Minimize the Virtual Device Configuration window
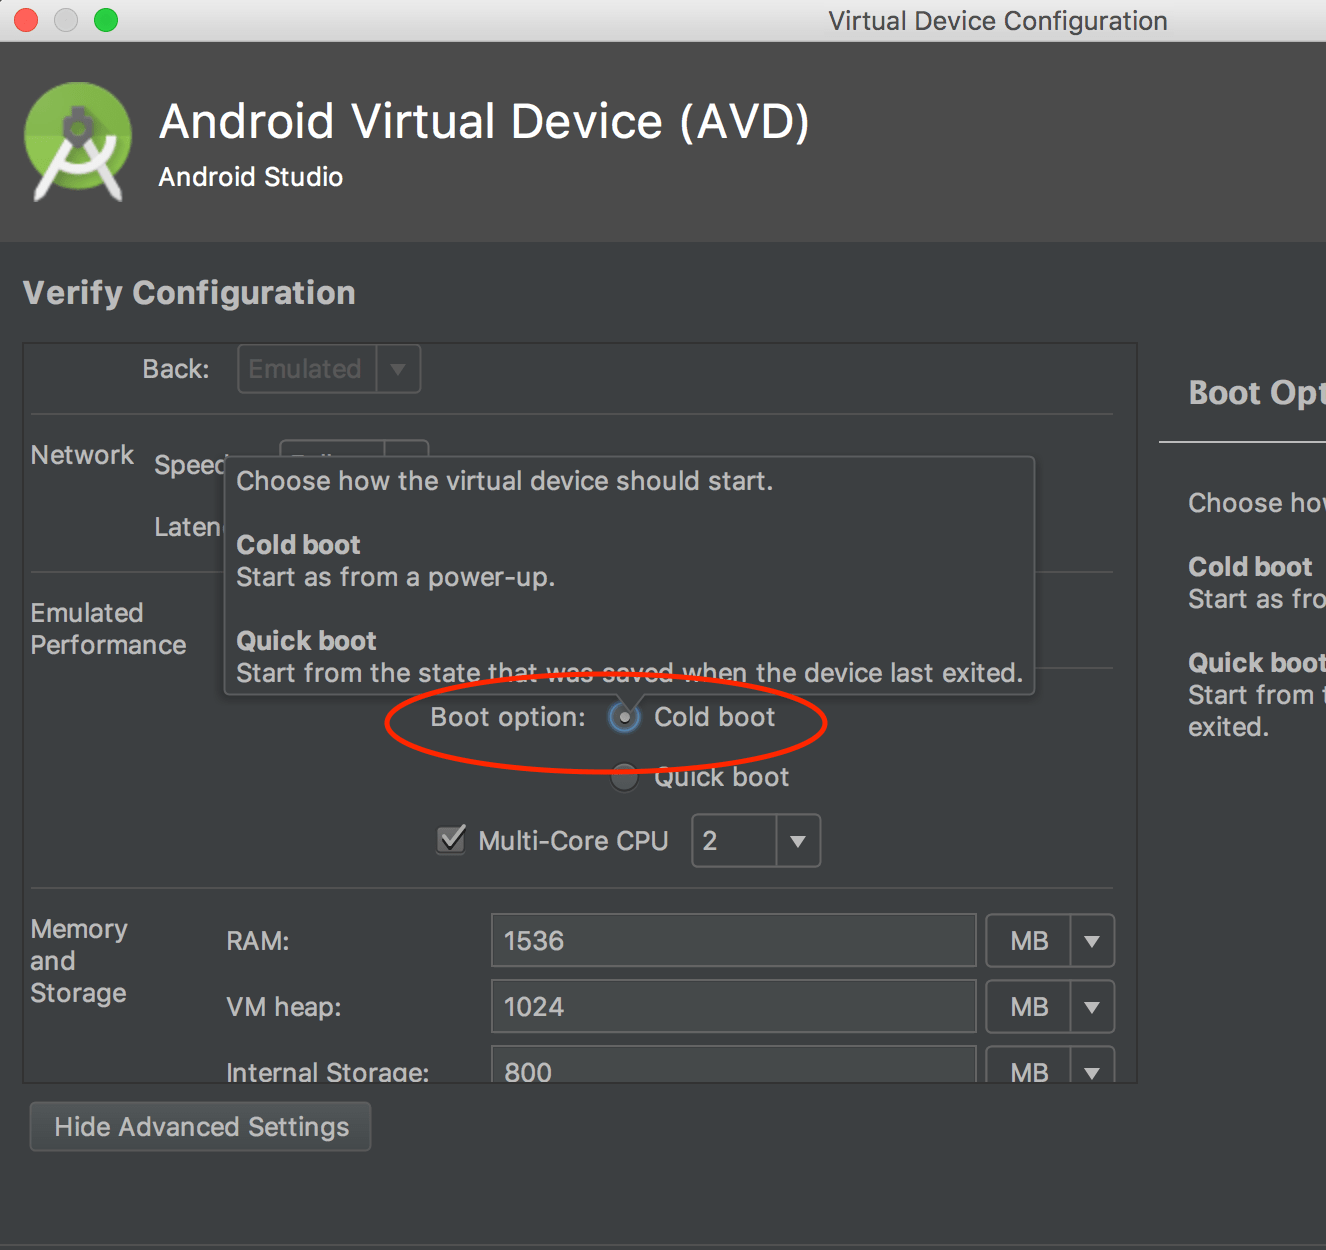 pyautogui.click(x=66, y=20)
